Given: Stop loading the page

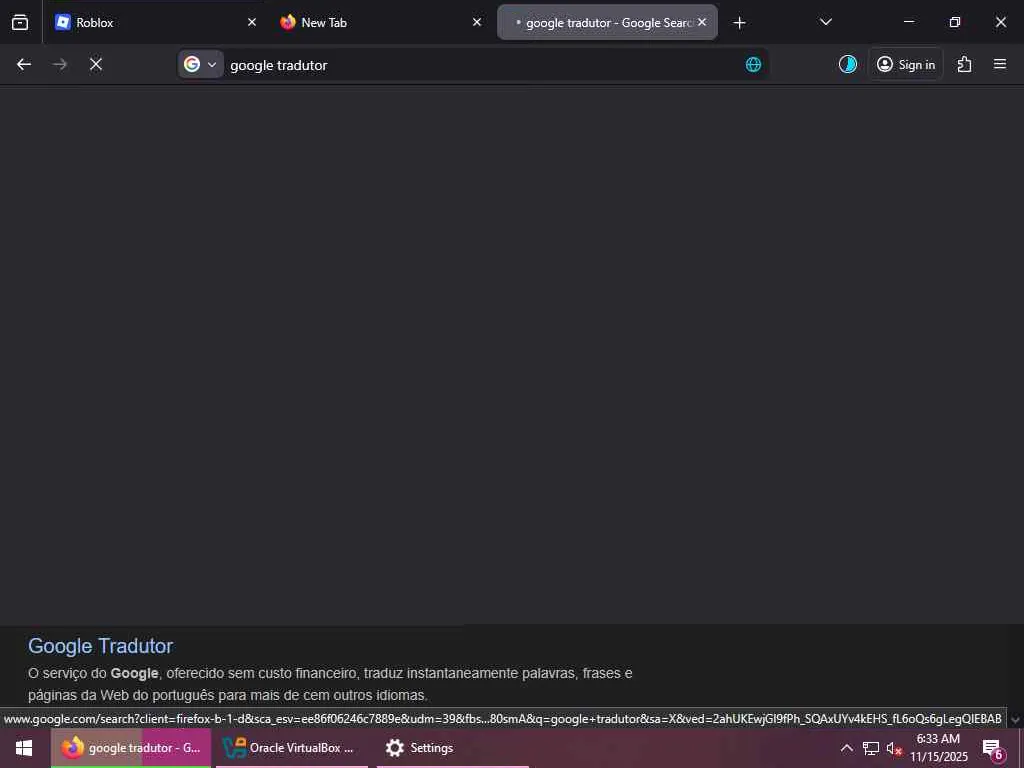Looking at the screenshot, I should pyautogui.click(x=96, y=65).
